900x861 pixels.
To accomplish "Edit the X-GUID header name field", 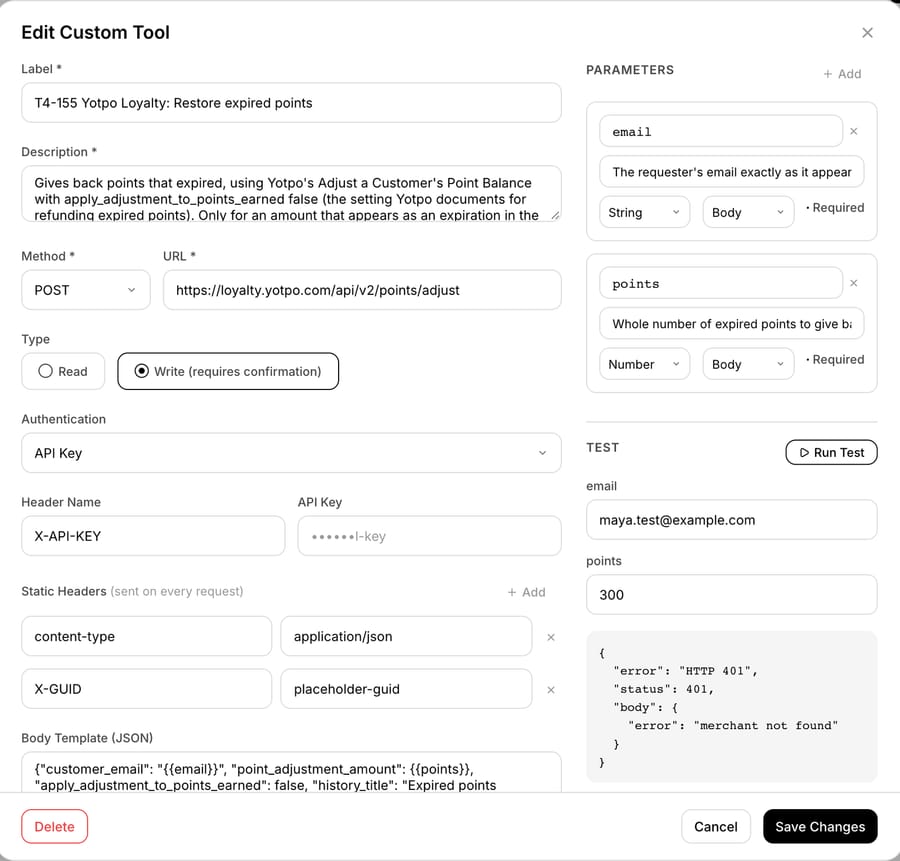I will 146,689.
